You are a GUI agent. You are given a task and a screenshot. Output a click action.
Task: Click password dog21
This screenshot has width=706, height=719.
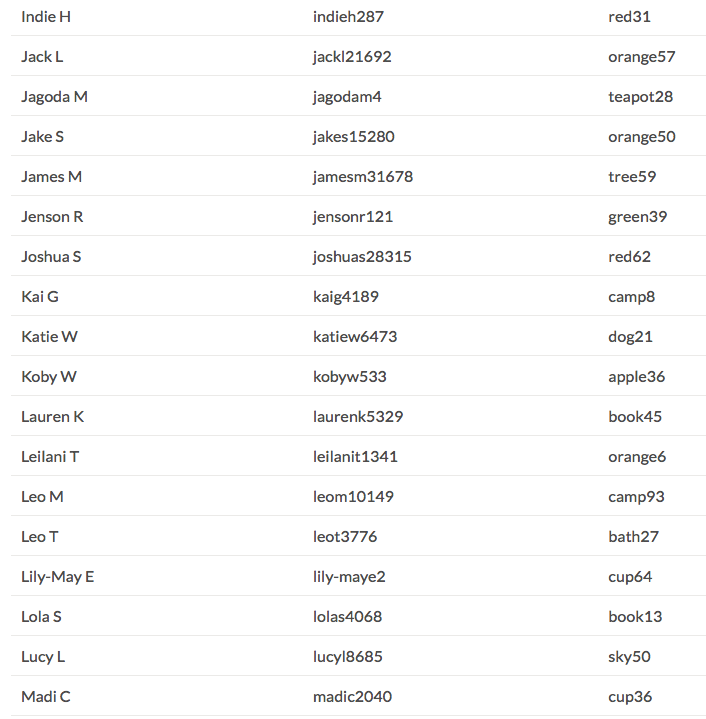click(x=630, y=337)
